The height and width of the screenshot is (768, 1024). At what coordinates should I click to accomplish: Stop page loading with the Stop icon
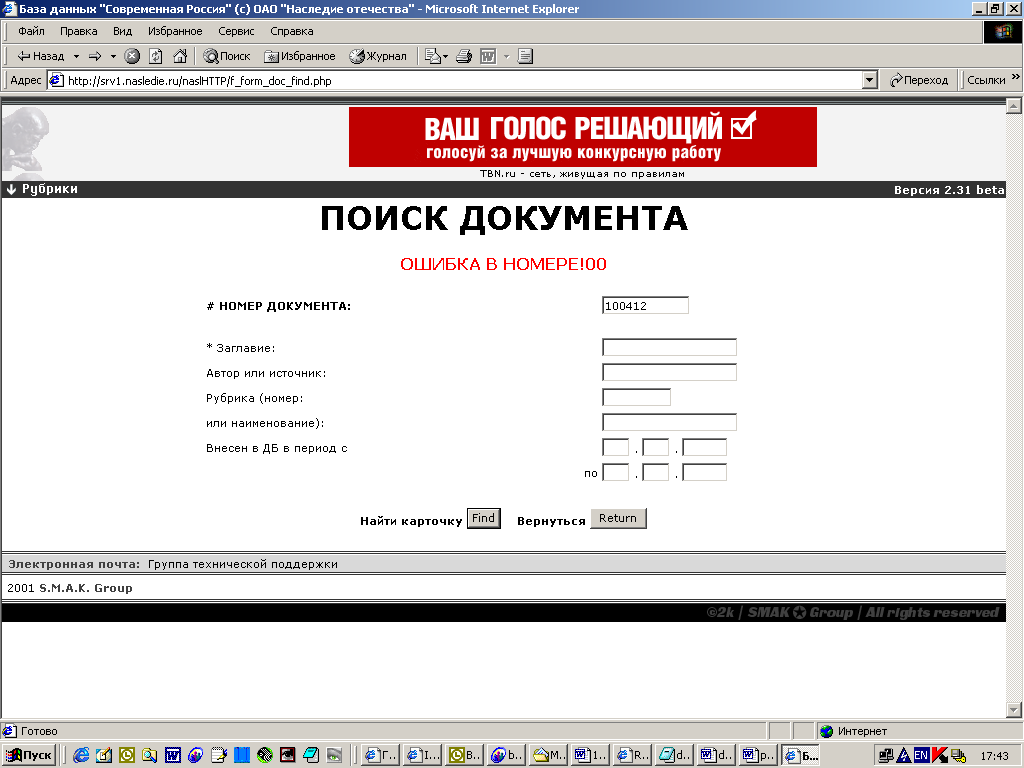click(x=132, y=56)
